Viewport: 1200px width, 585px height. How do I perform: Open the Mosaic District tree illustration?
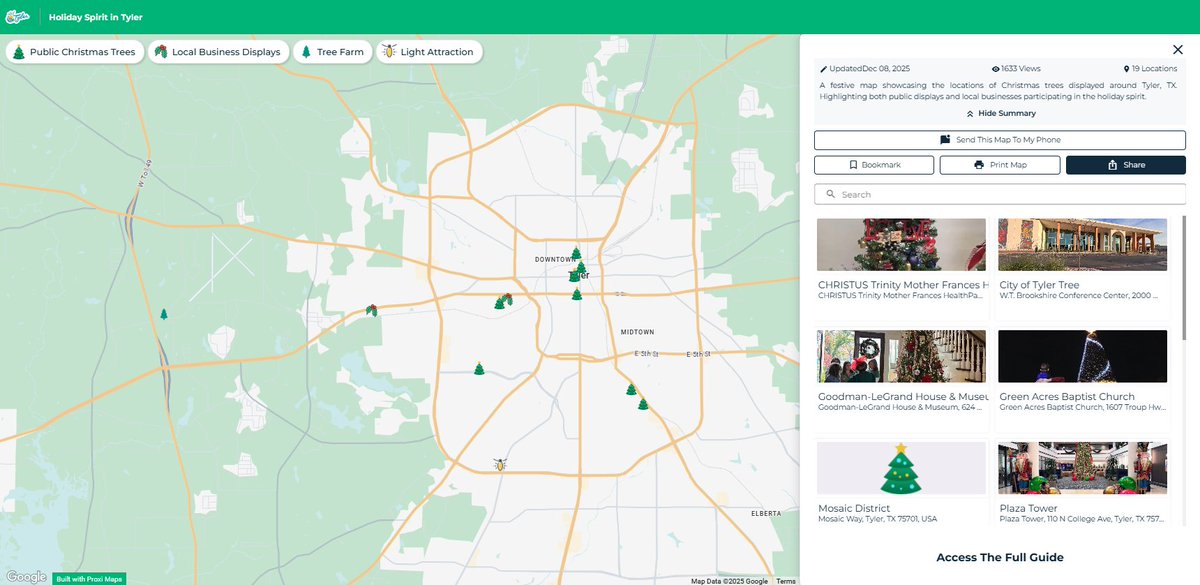pos(902,469)
